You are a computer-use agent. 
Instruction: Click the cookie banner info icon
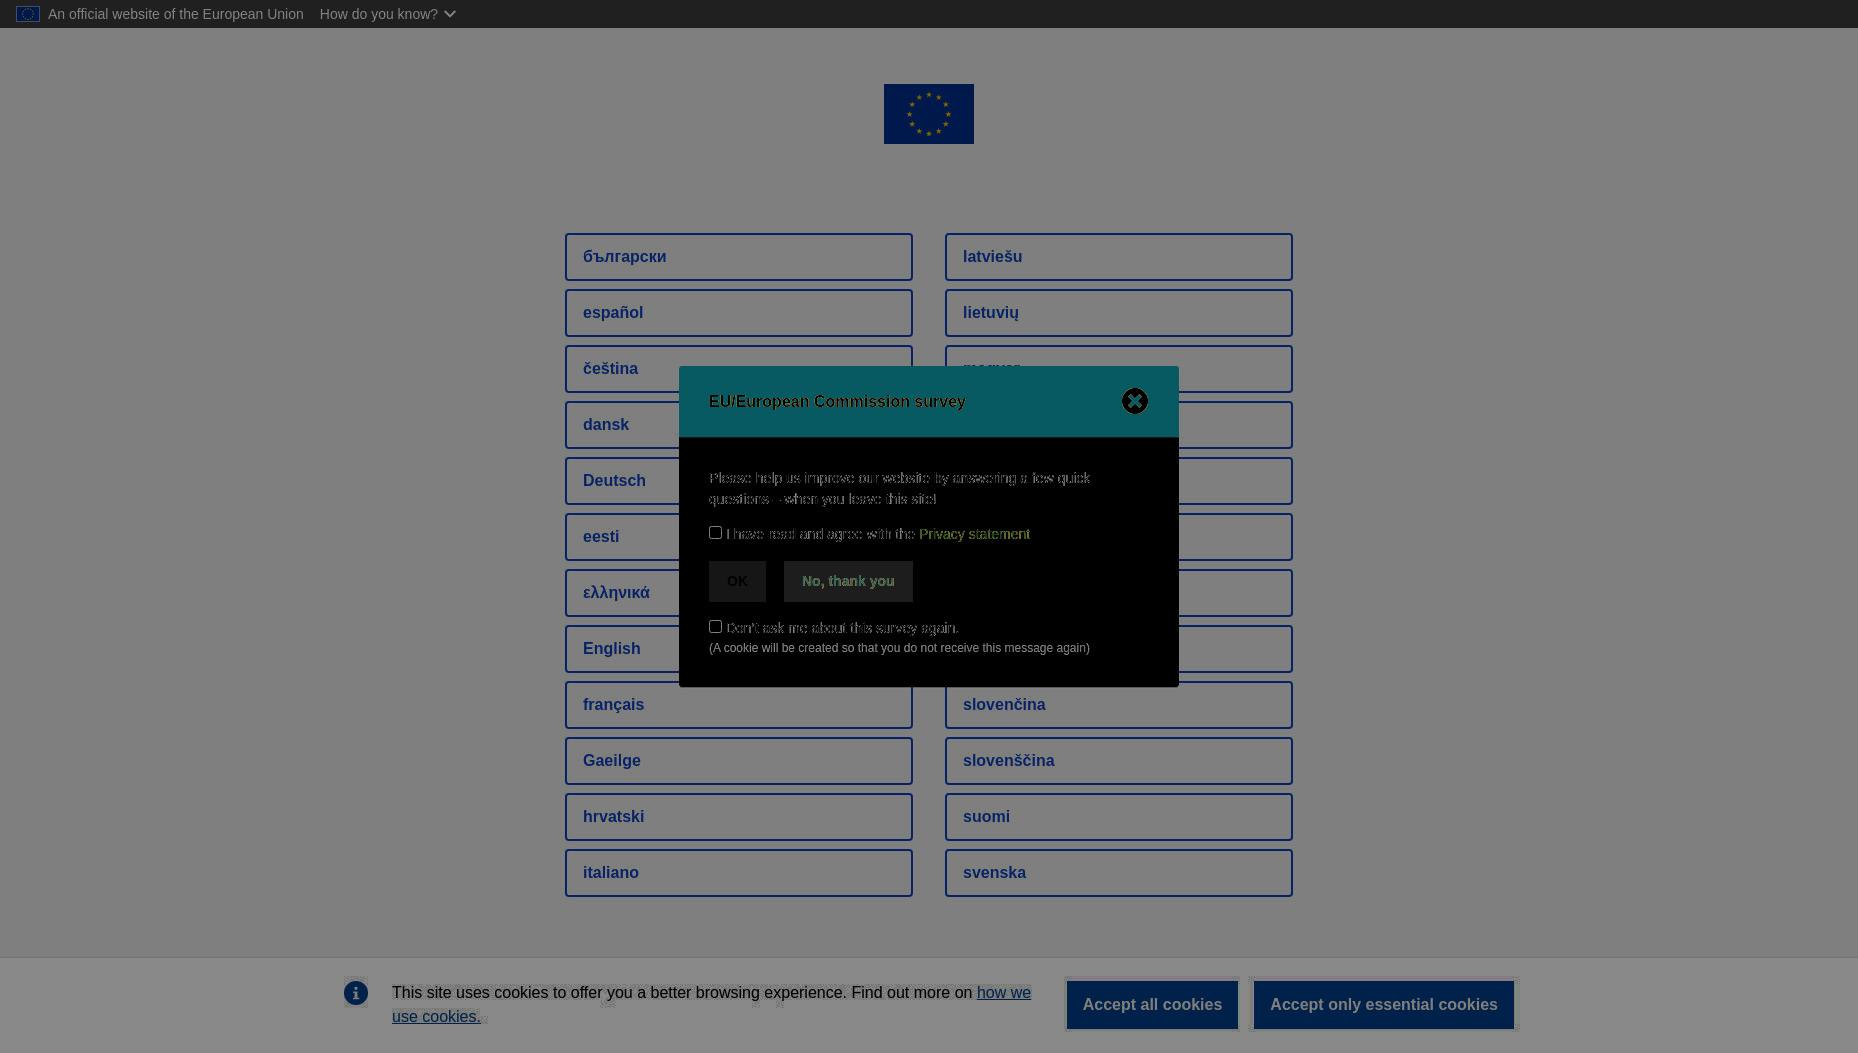(x=356, y=993)
